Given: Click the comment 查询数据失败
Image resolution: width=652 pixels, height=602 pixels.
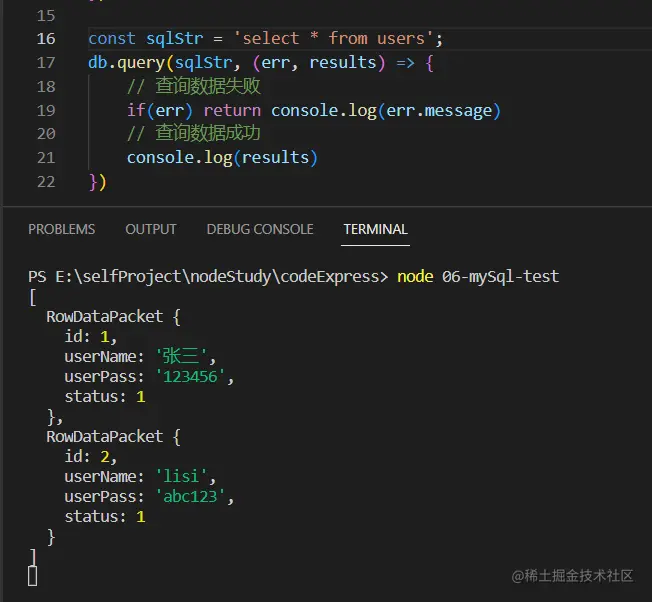Looking at the screenshot, I should click(x=194, y=86).
